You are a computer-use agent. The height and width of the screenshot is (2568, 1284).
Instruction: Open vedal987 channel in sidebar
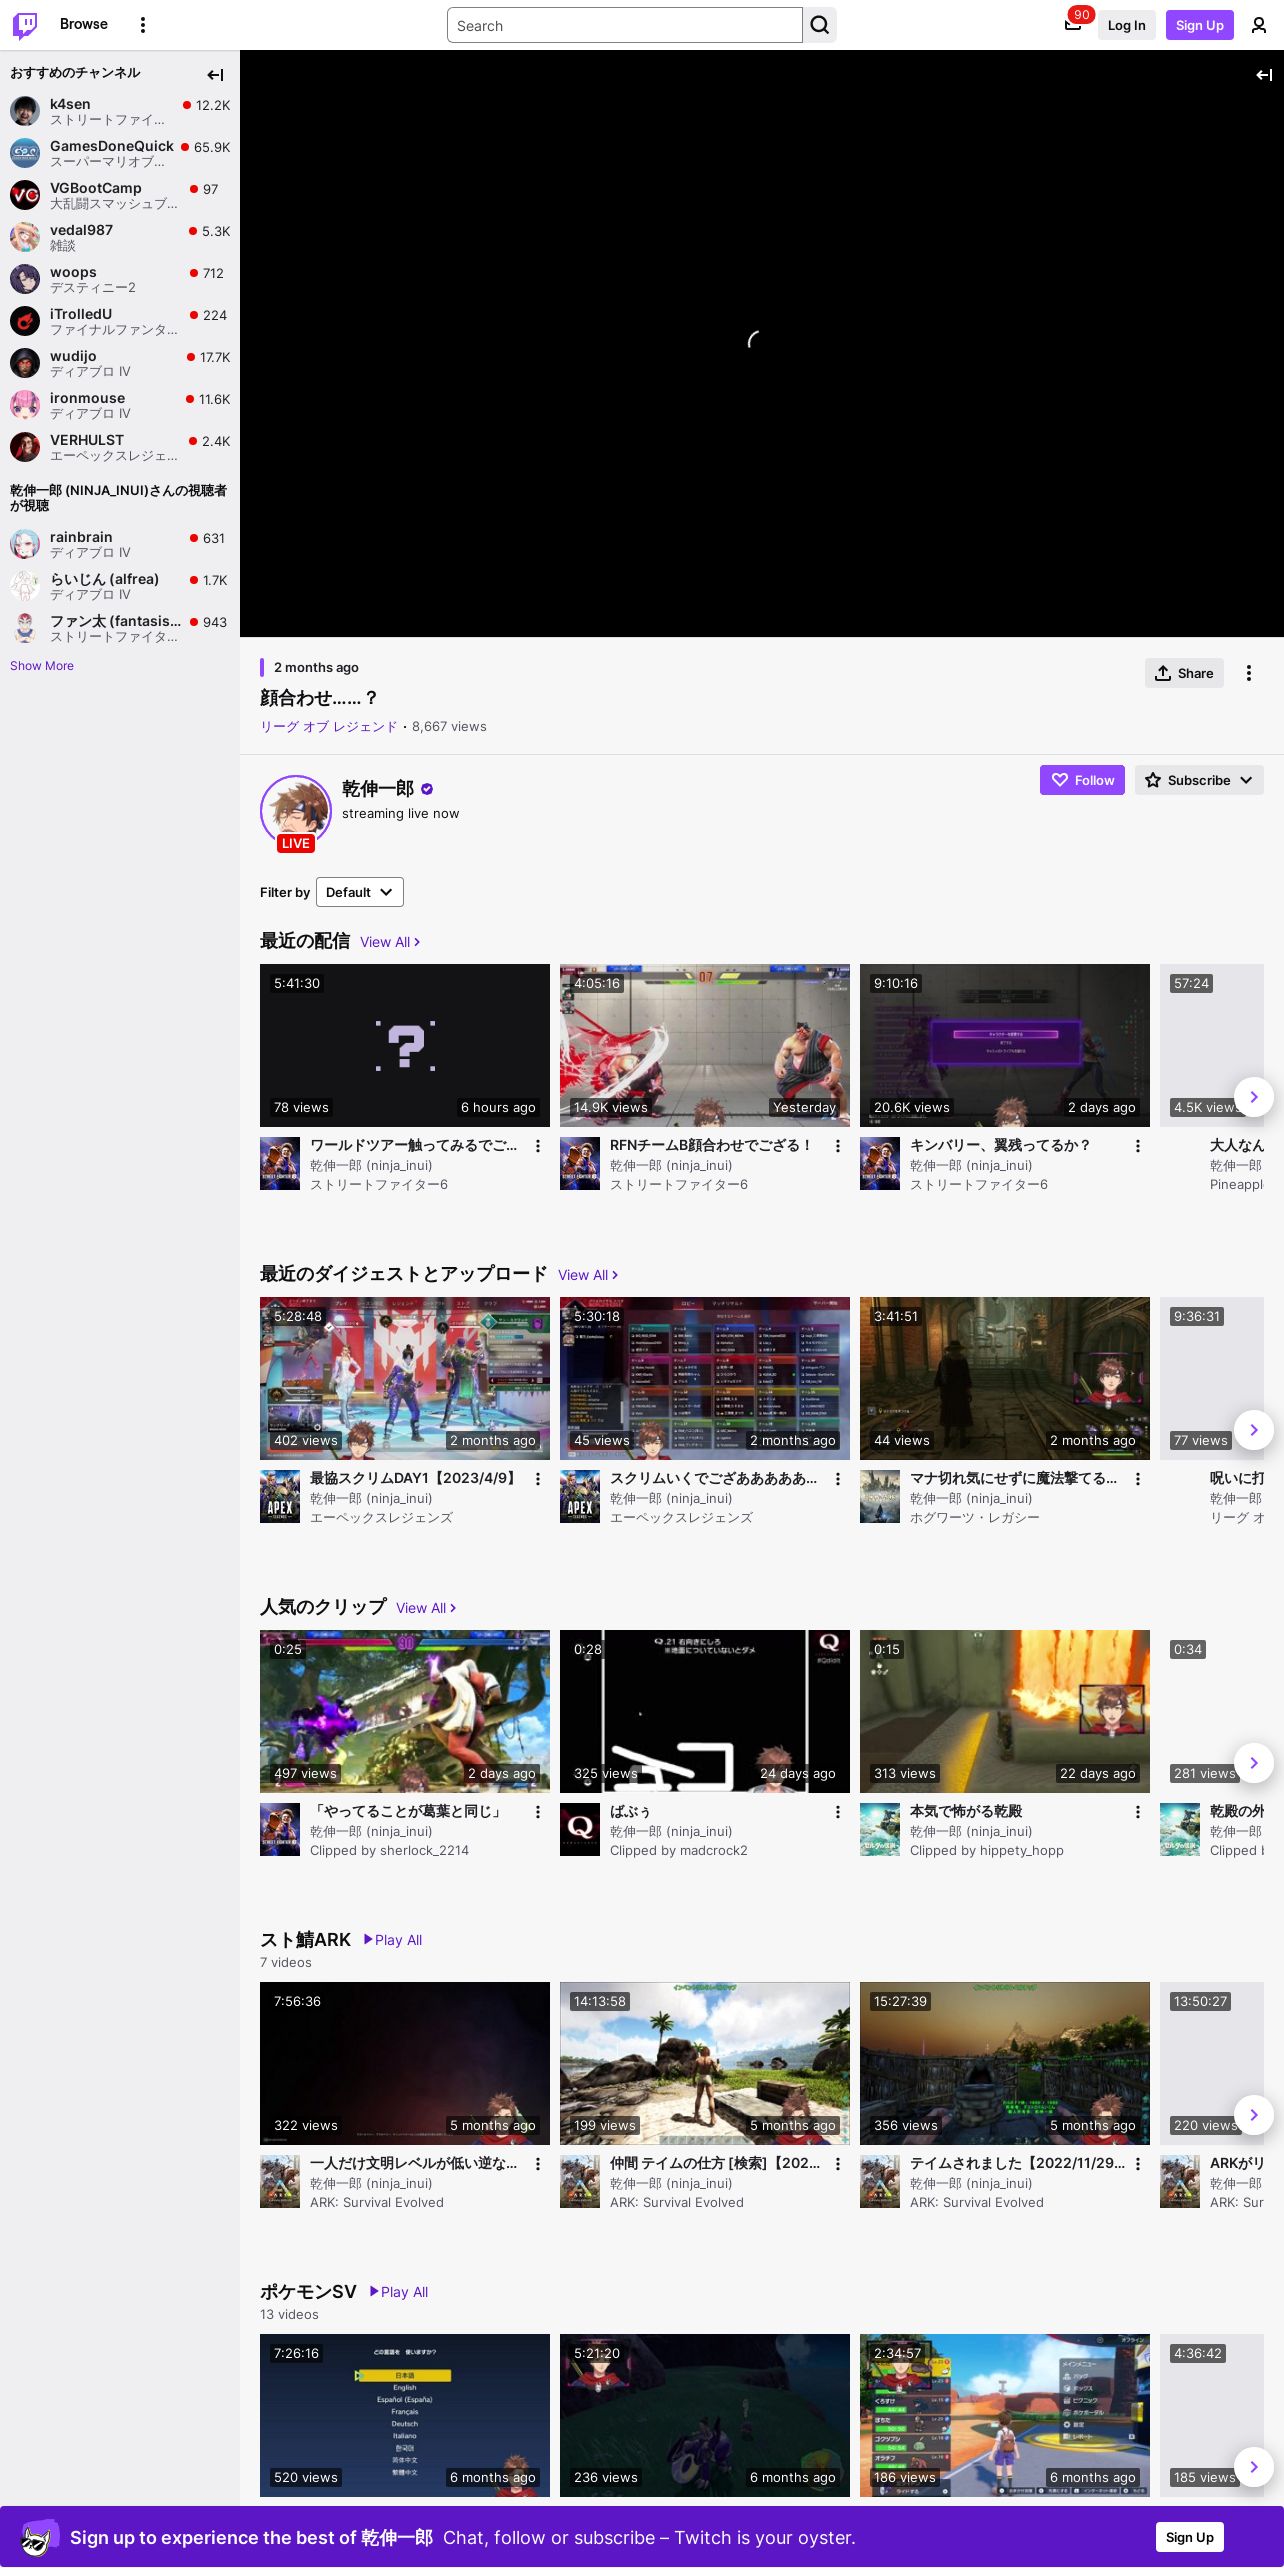[120, 237]
